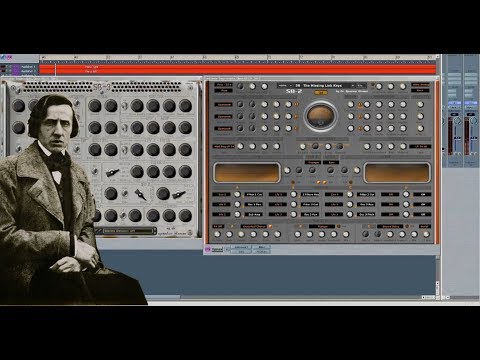The image size is (480, 360).
Task: Click the timeline ruler above the tracks
Action: [x=237, y=59]
